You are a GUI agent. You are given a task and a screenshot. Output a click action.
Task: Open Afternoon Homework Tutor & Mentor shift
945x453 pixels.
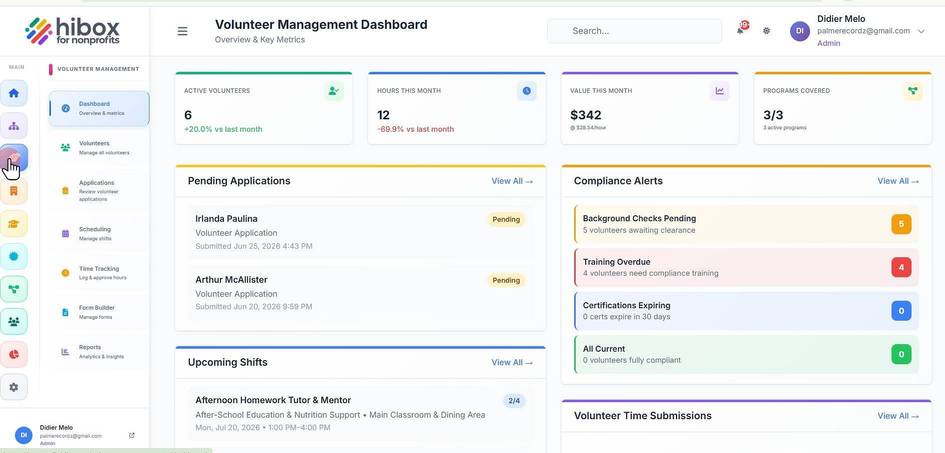pyautogui.click(x=360, y=414)
